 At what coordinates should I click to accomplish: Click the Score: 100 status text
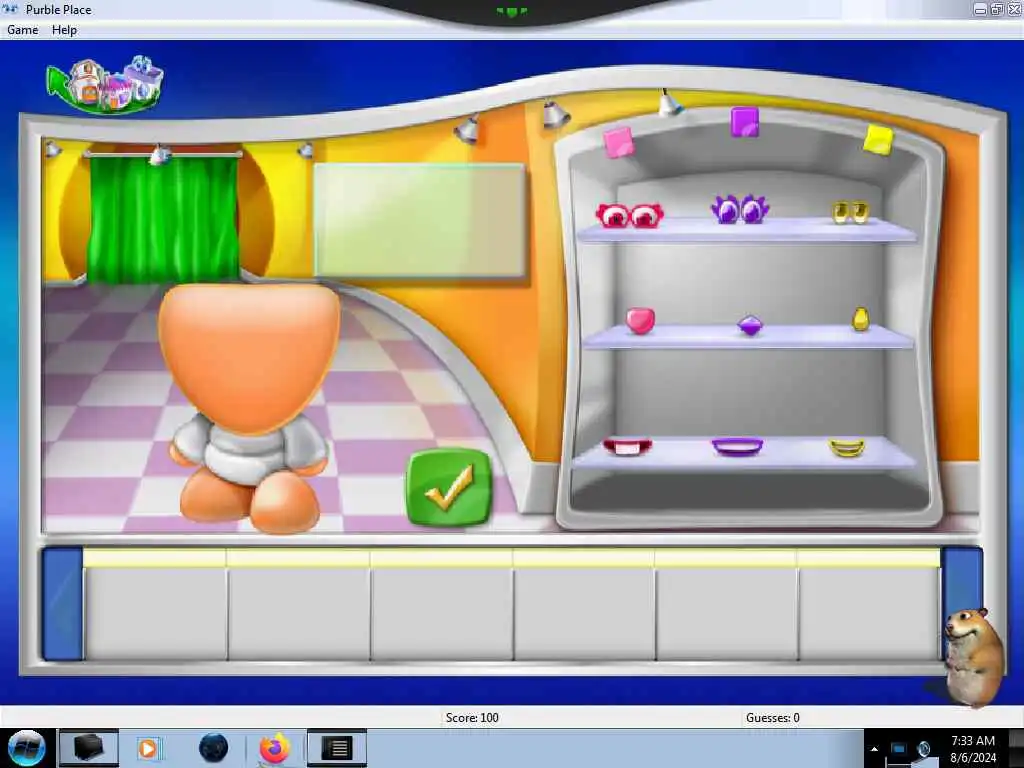point(472,718)
